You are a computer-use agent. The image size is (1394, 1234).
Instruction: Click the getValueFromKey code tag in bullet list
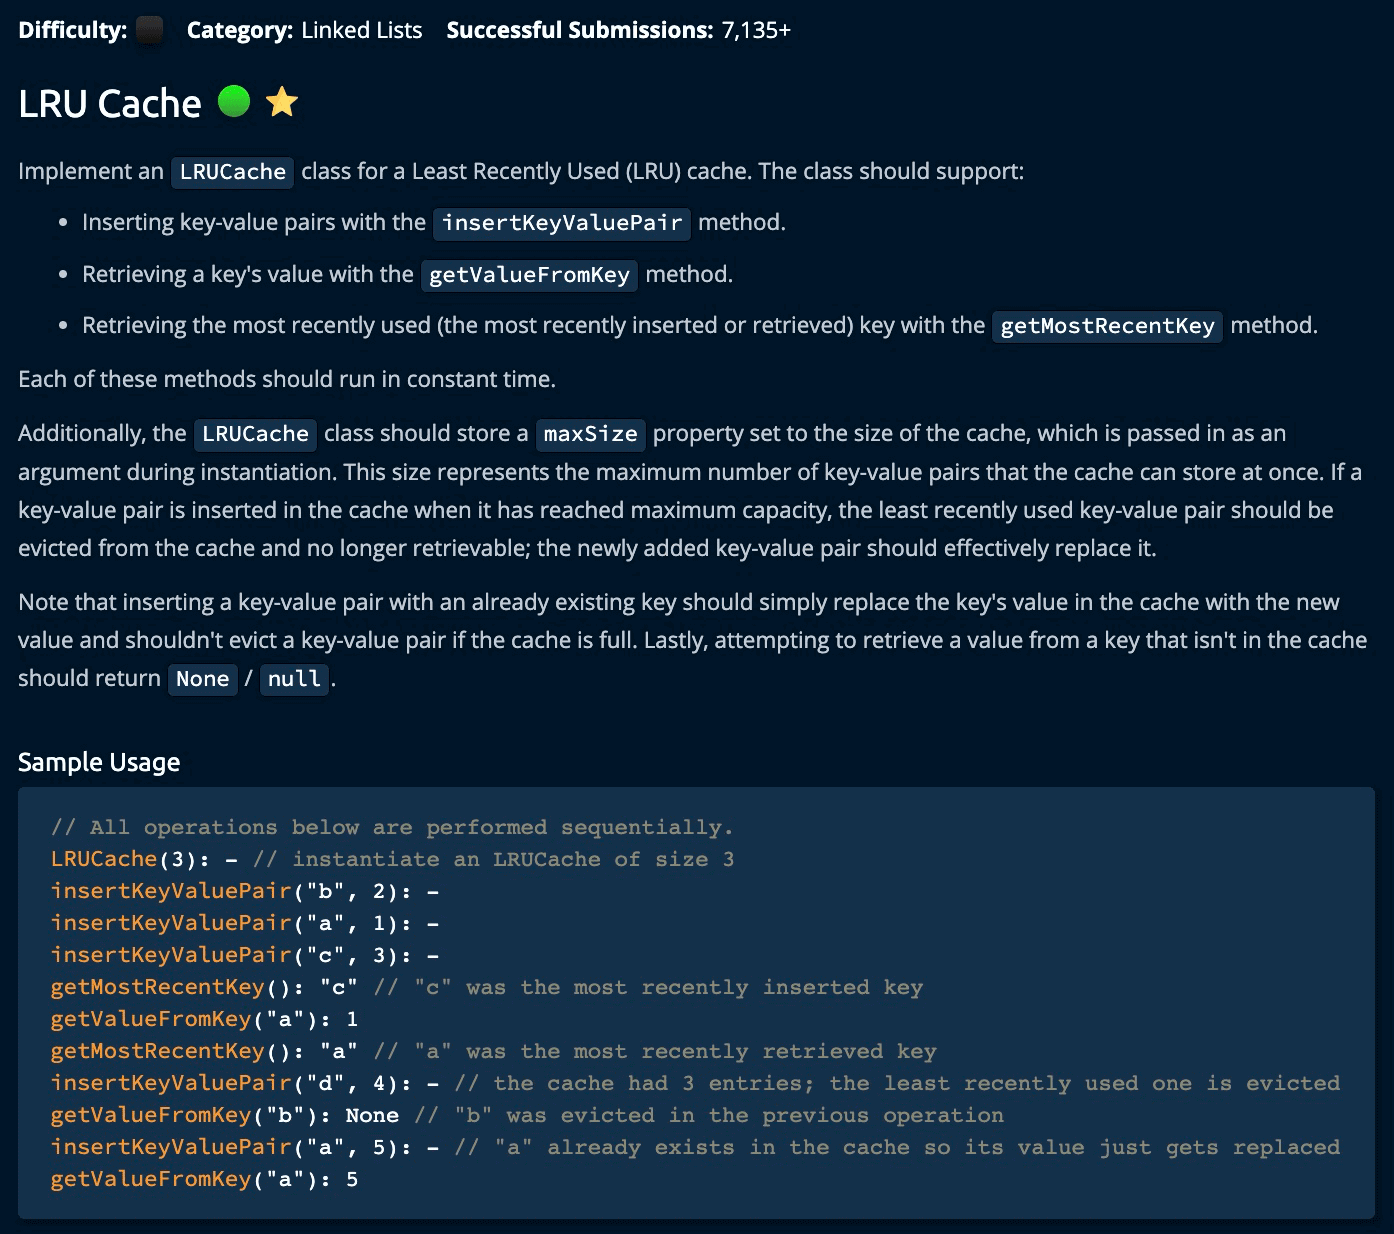(529, 275)
